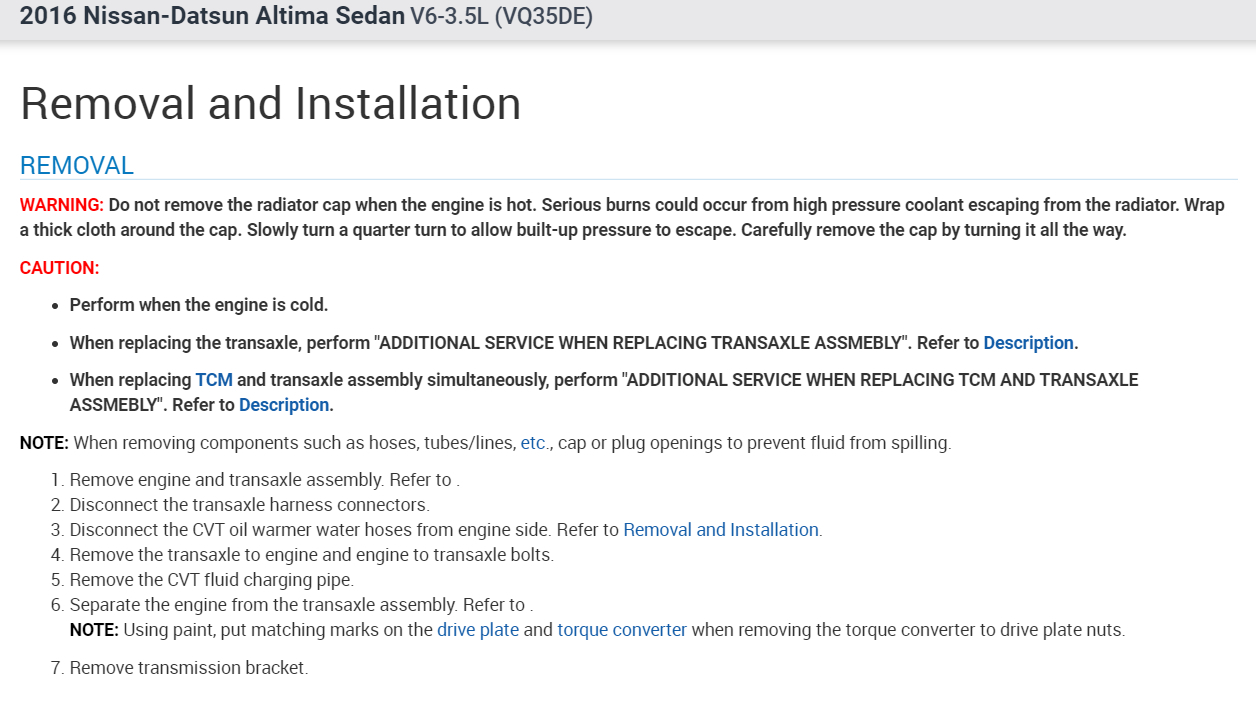This screenshot has height=709, width=1256.
Task: Click the blue REMOVAL section heading
Action: click(x=77, y=166)
